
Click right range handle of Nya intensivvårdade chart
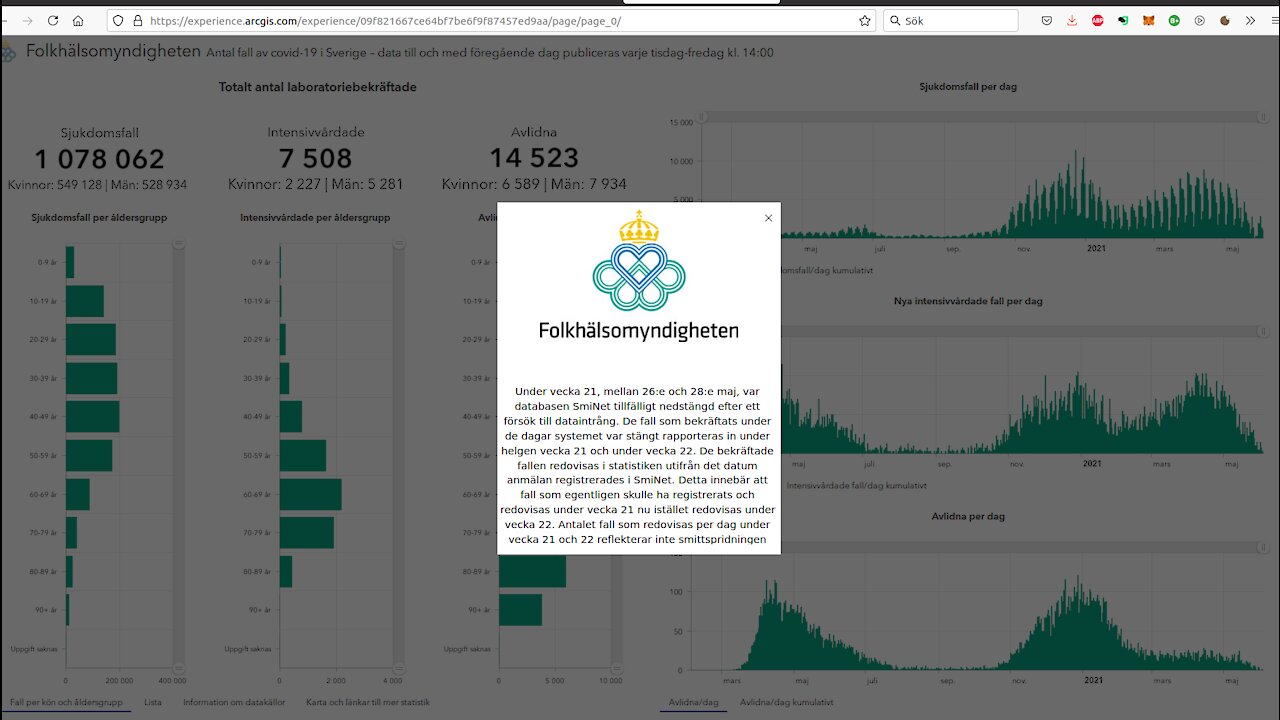click(1263, 332)
